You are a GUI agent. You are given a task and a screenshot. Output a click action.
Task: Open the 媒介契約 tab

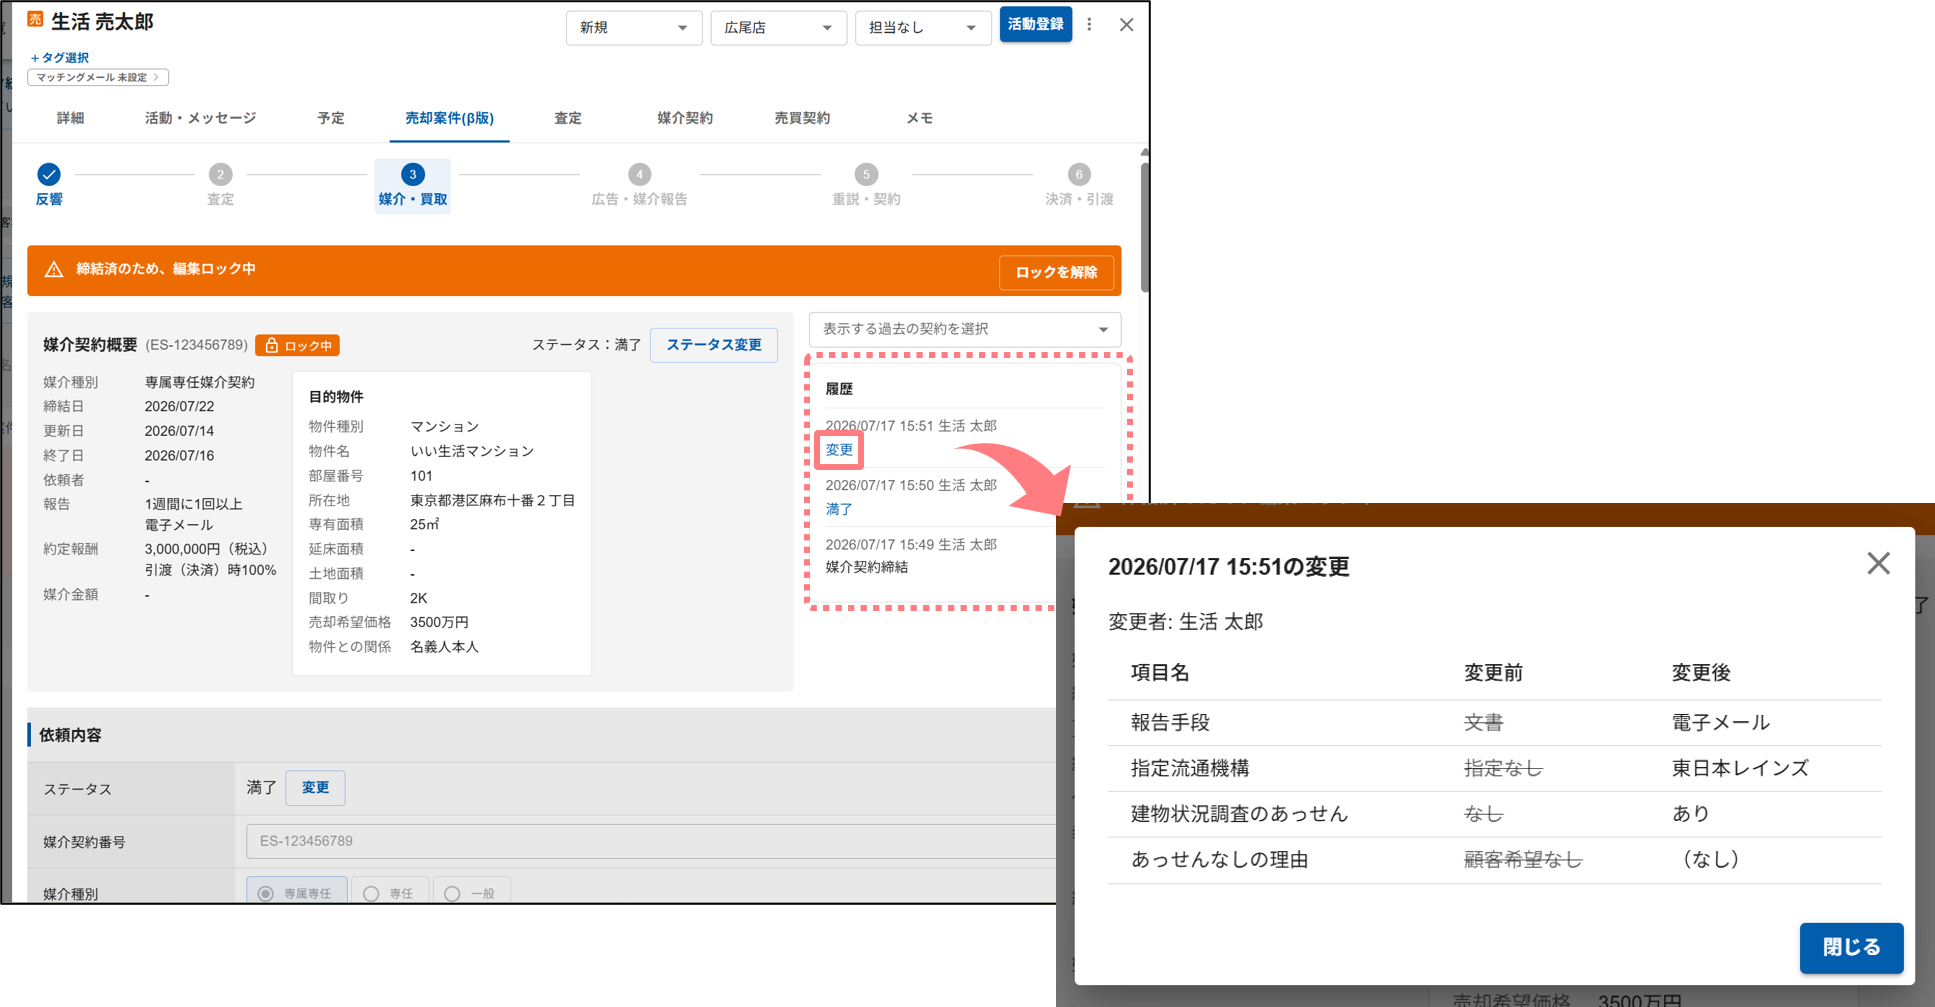tap(685, 118)
